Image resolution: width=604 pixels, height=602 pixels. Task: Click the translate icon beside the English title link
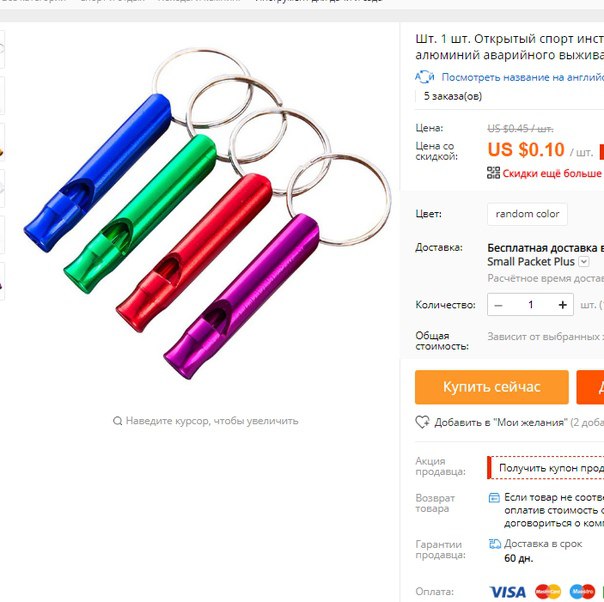point(424,77)
